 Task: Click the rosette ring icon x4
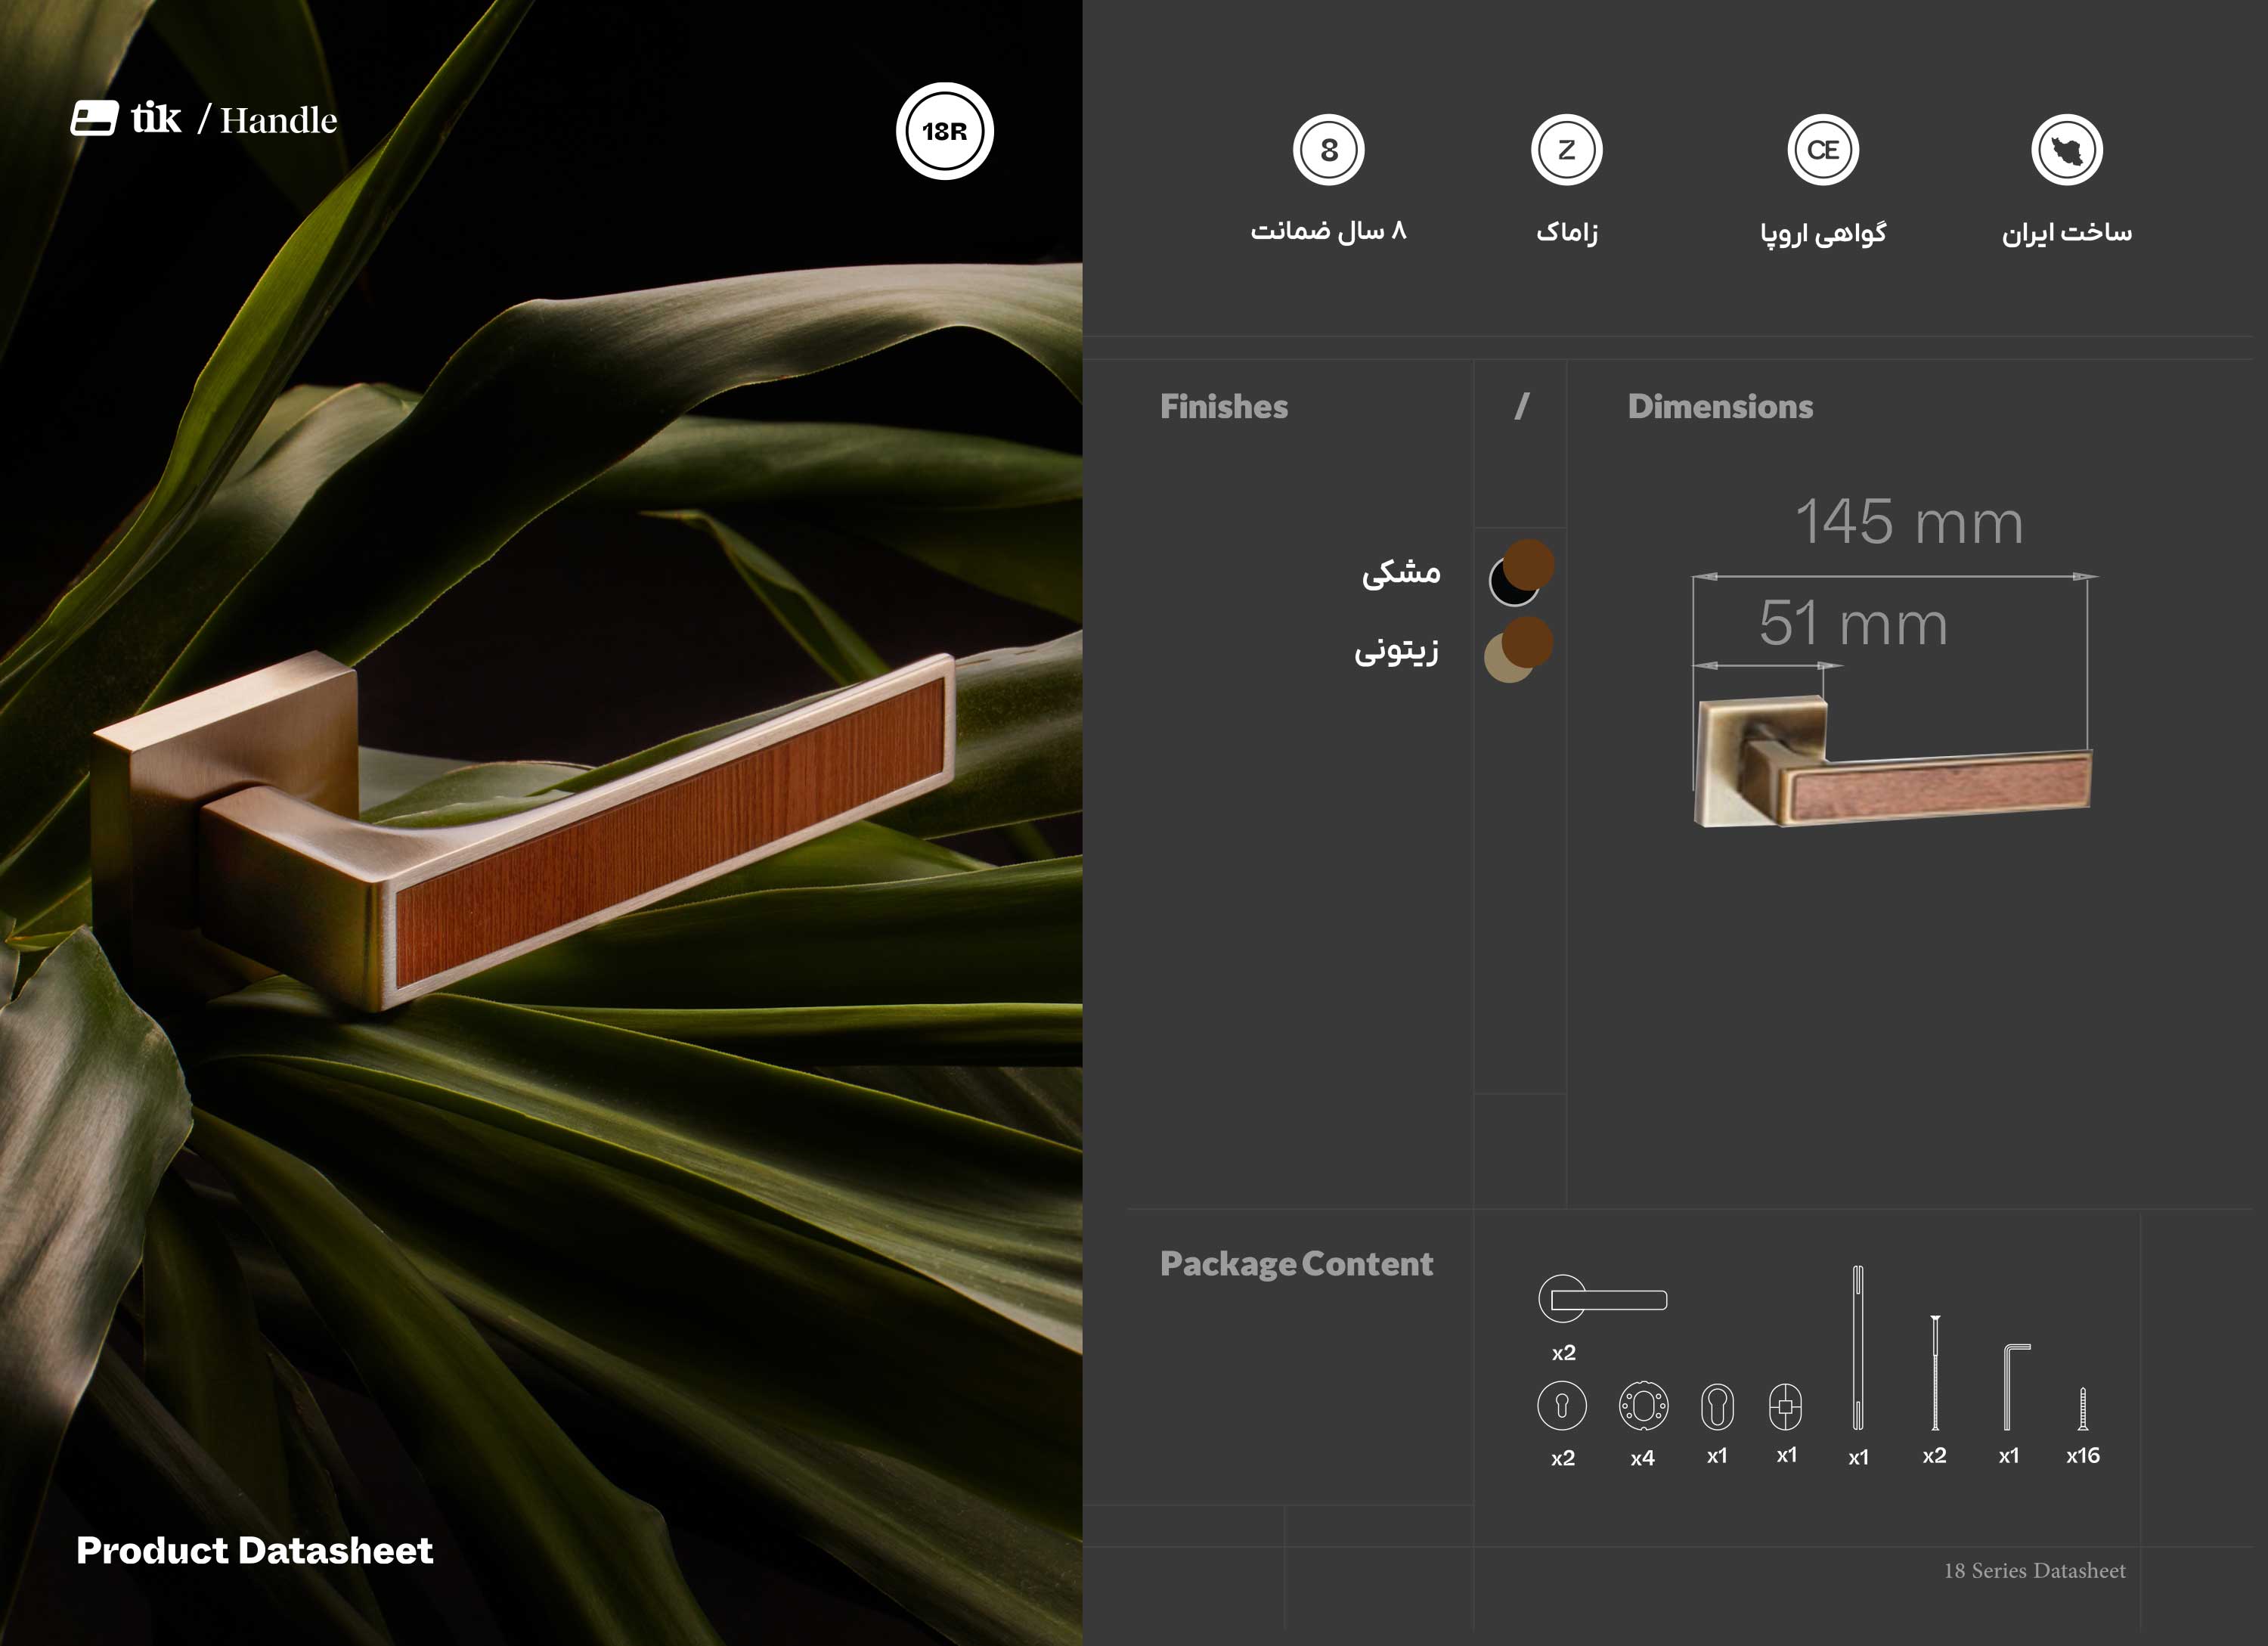point(1642,1406)
